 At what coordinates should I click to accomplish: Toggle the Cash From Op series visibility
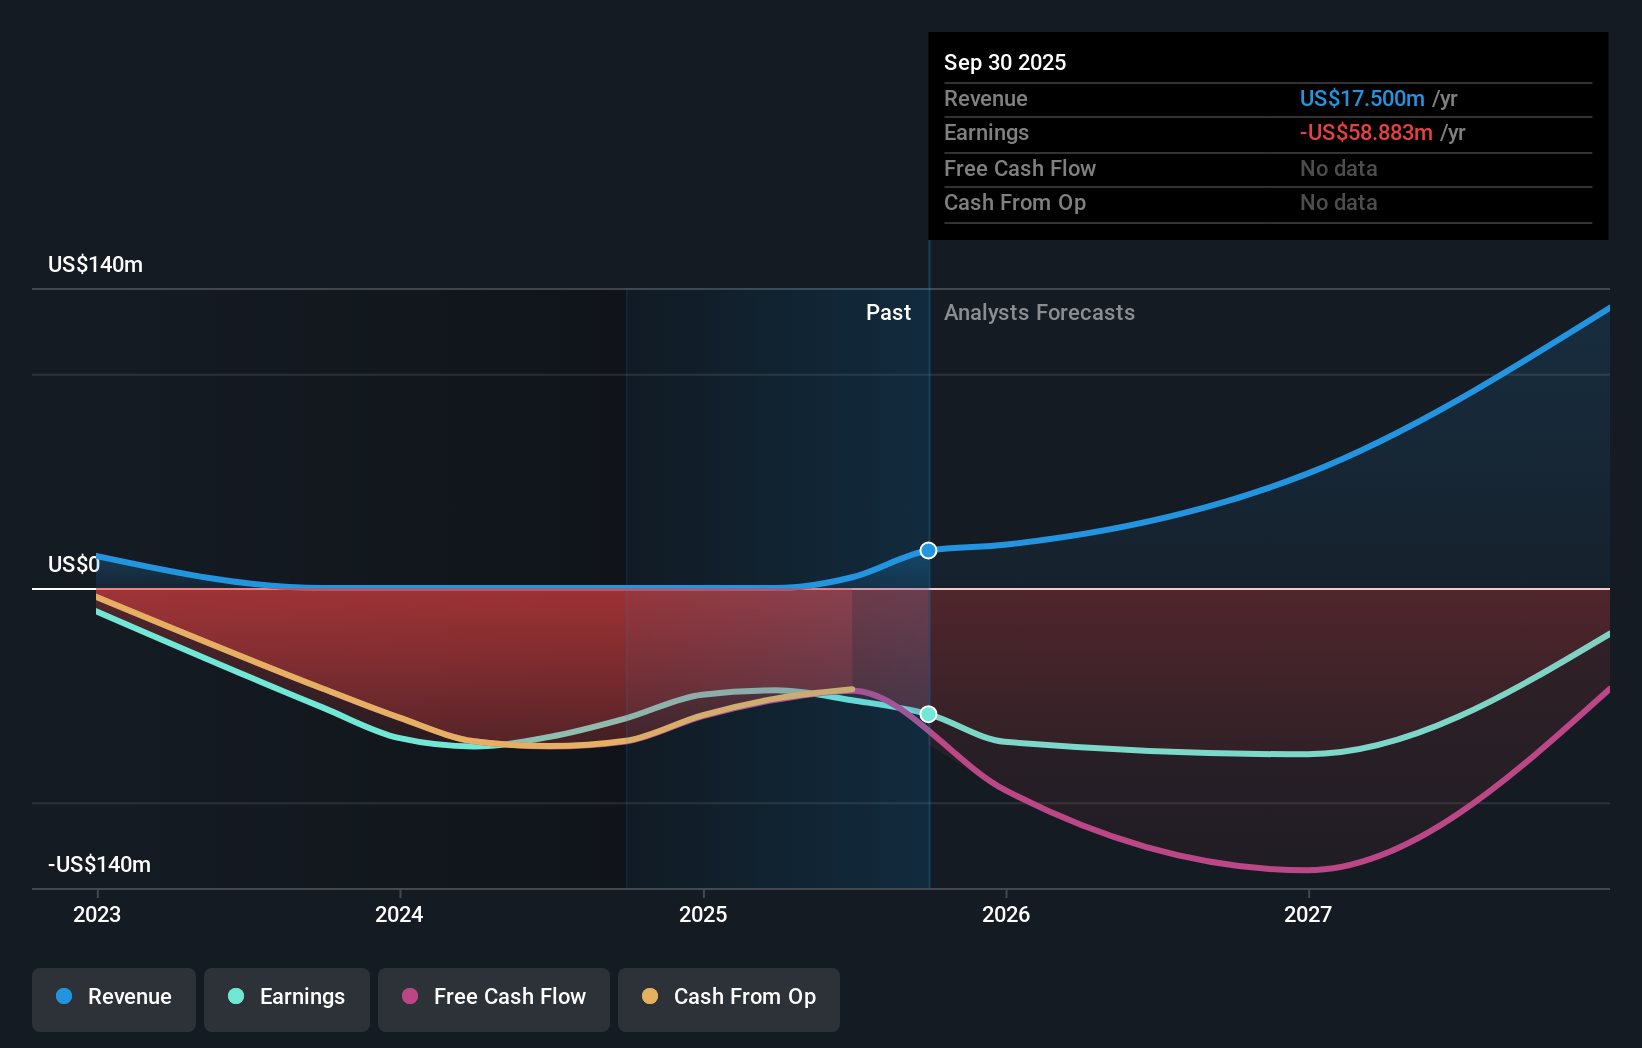pos(729,997)
